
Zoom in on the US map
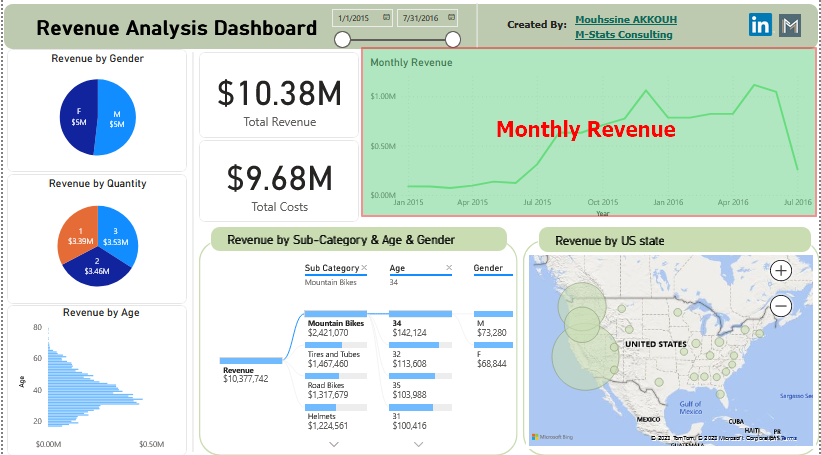(x=781, y=270)
